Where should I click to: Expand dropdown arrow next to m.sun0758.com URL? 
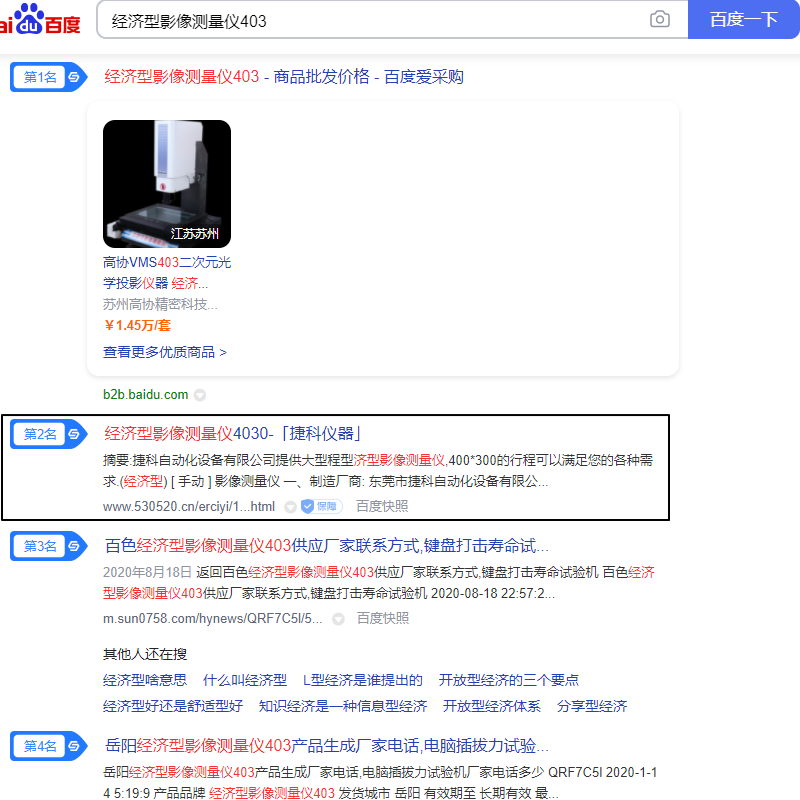coord(338,619)
